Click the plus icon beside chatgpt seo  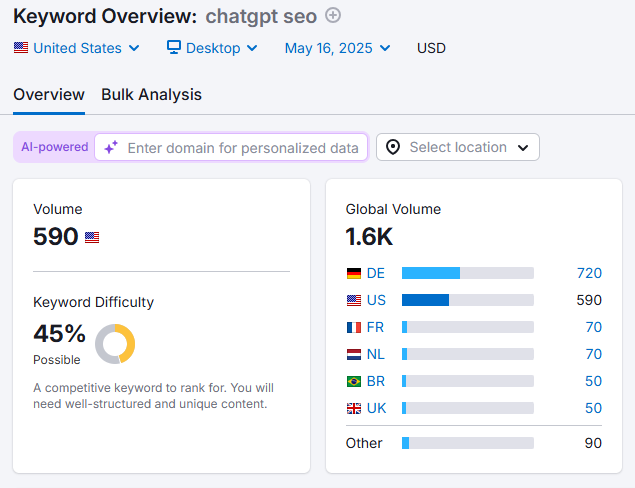[x=334, y=15]
